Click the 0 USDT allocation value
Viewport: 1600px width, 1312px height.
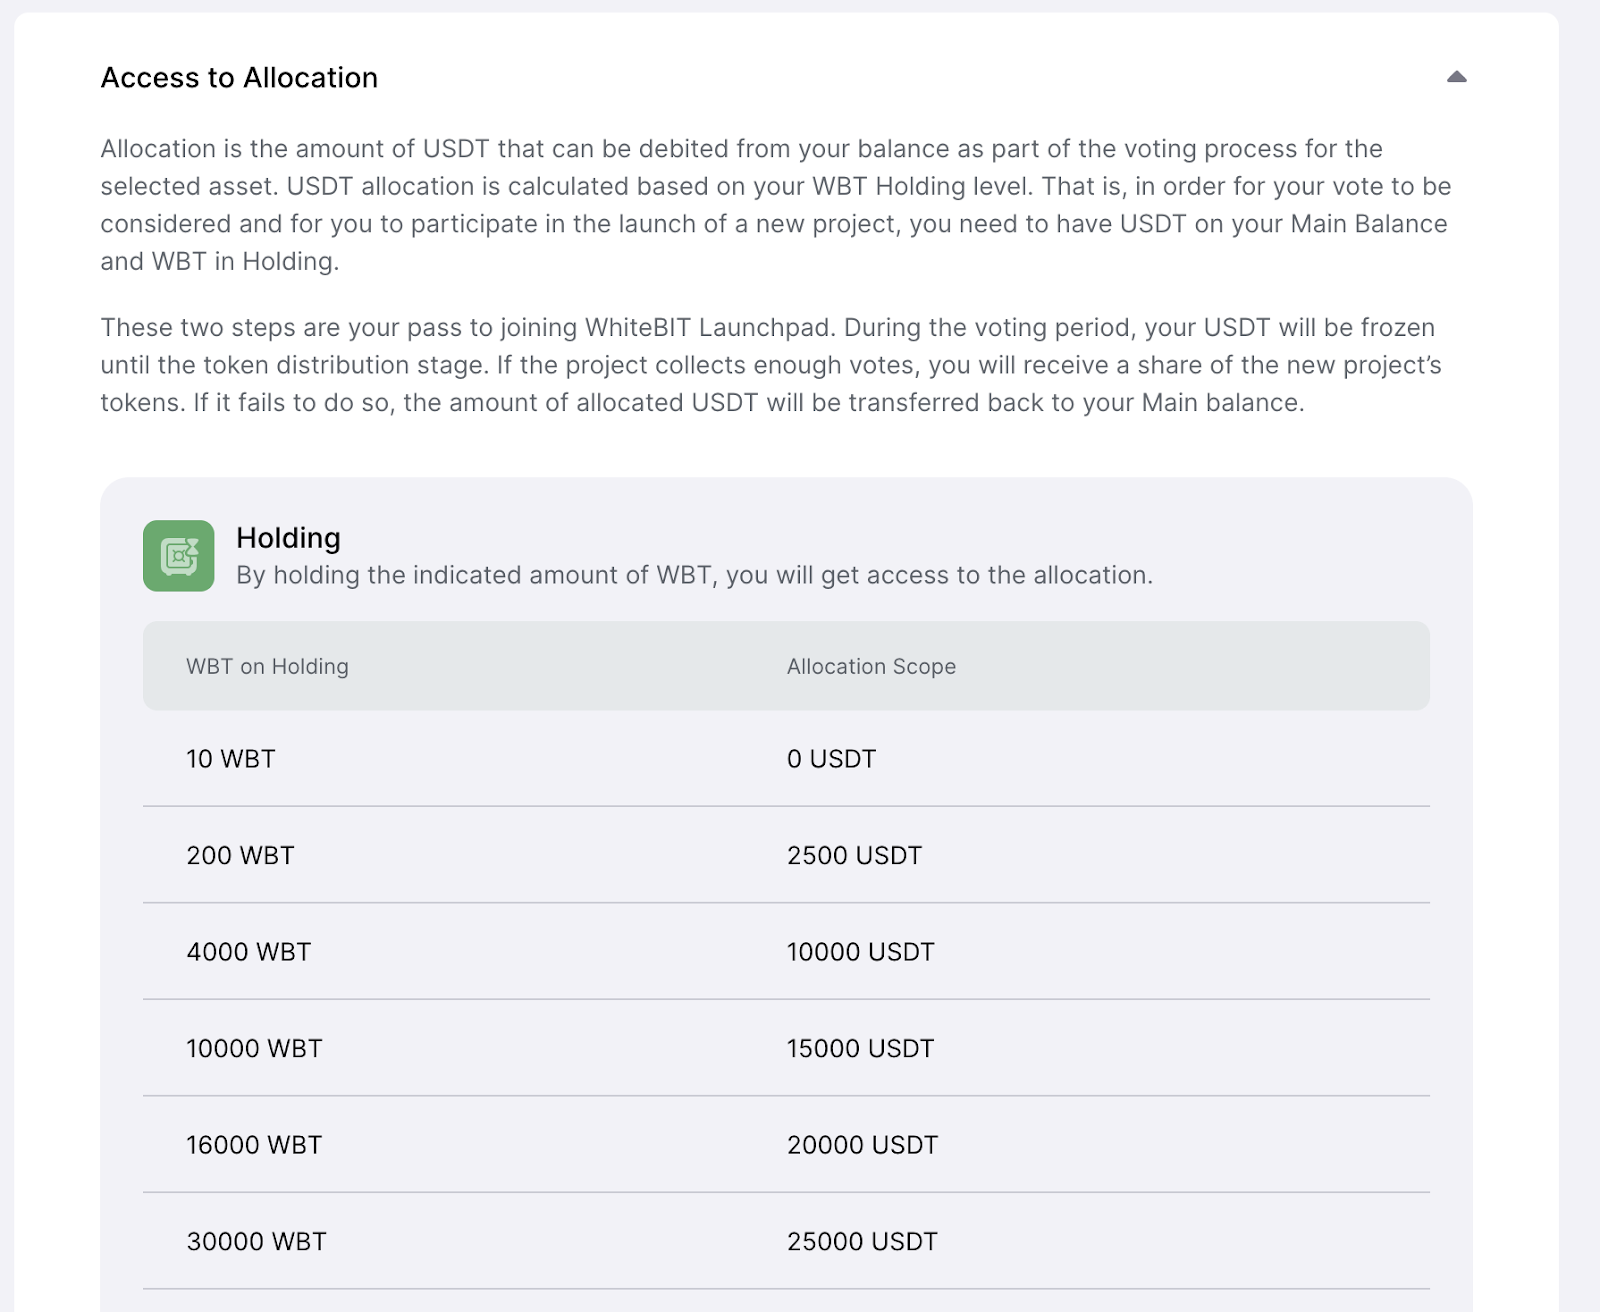[831, 759]
